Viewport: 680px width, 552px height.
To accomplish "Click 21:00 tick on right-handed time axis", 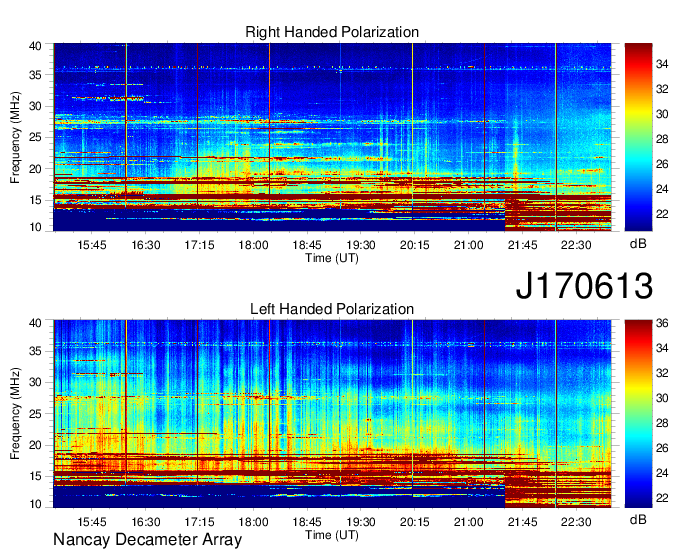I will (x=468, y=245).
